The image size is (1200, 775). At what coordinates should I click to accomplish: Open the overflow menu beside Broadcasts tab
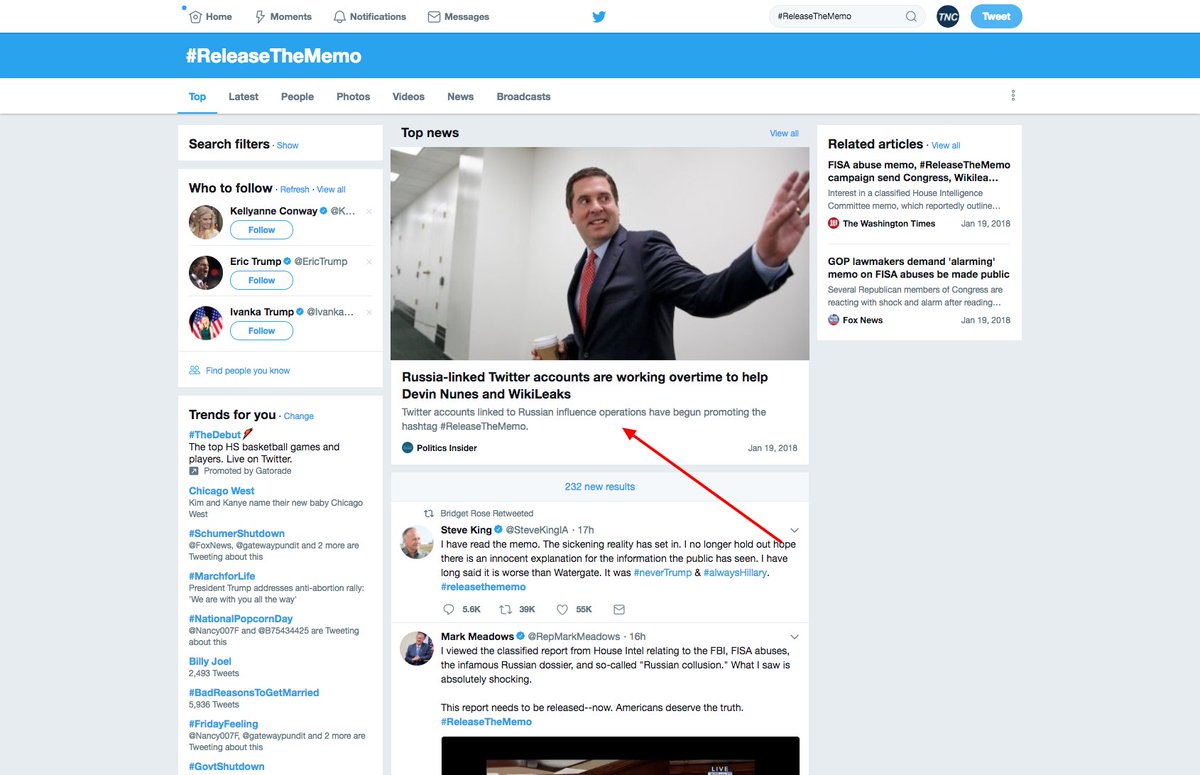coord(1012,94)
